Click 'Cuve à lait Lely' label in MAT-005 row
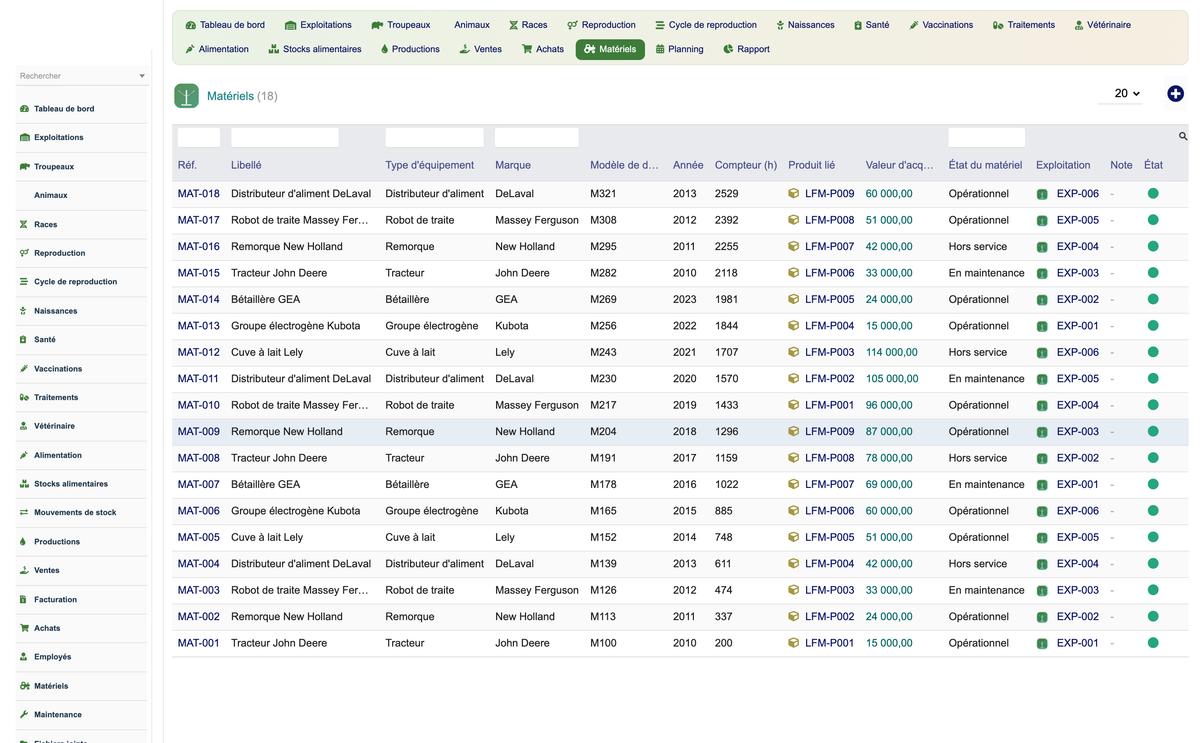Image resolution: width=1200 pixels, height=743 pixels. pos(267,537)
